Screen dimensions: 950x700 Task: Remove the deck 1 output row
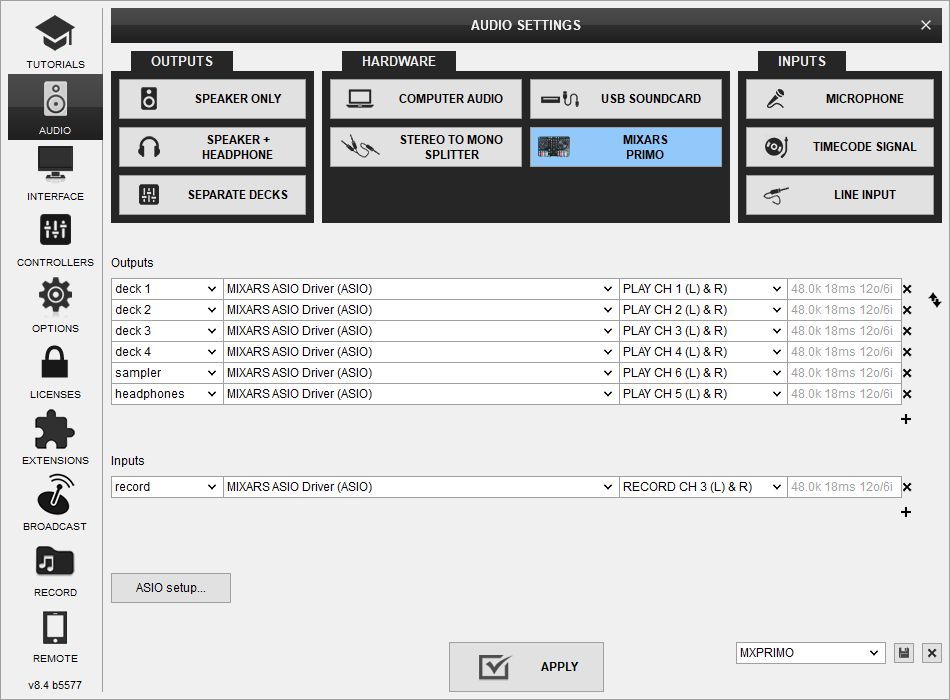pos(907,289)
